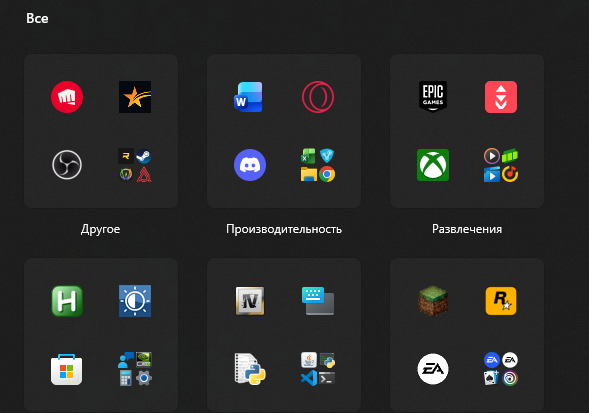The image size is (589, 413).
Task: Open the Rockstar Games Launcher
Action: [501, 301]
